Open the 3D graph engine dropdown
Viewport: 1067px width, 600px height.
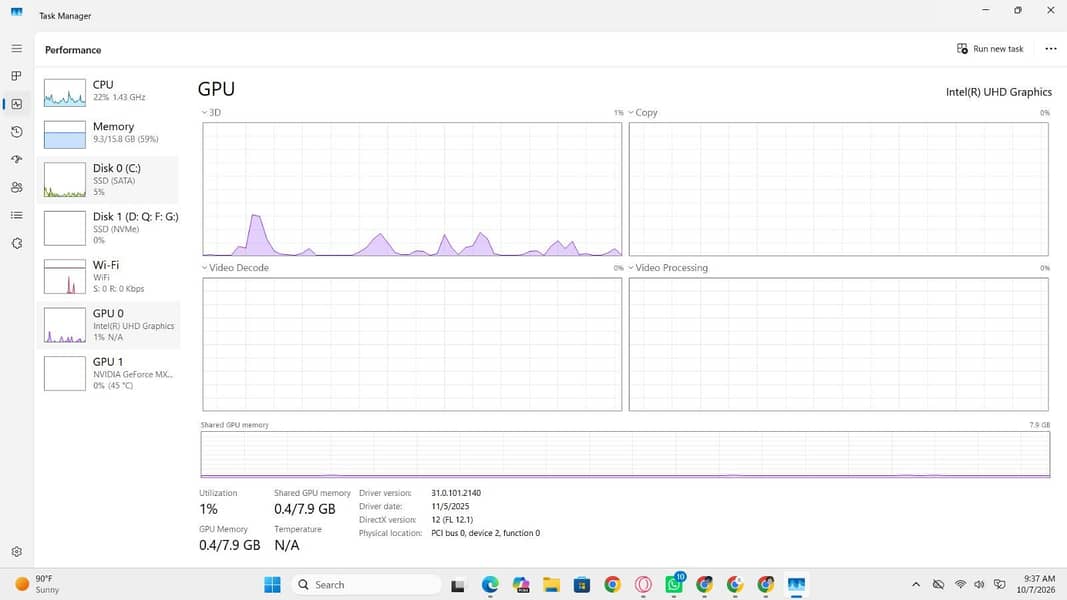pos(211,113)
